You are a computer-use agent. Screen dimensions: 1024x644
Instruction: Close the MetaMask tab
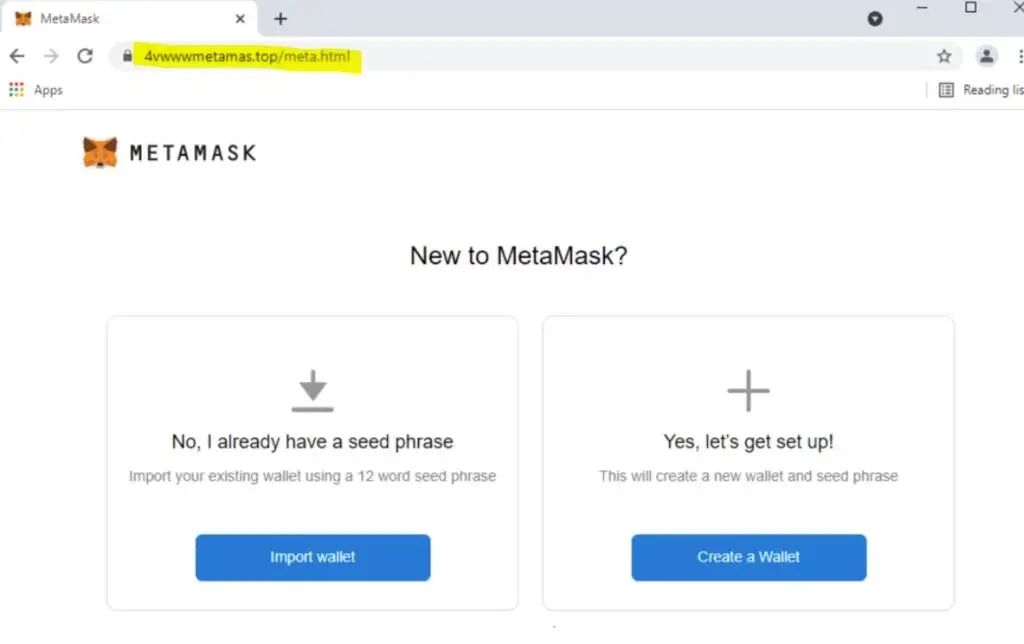click(240, 18)
